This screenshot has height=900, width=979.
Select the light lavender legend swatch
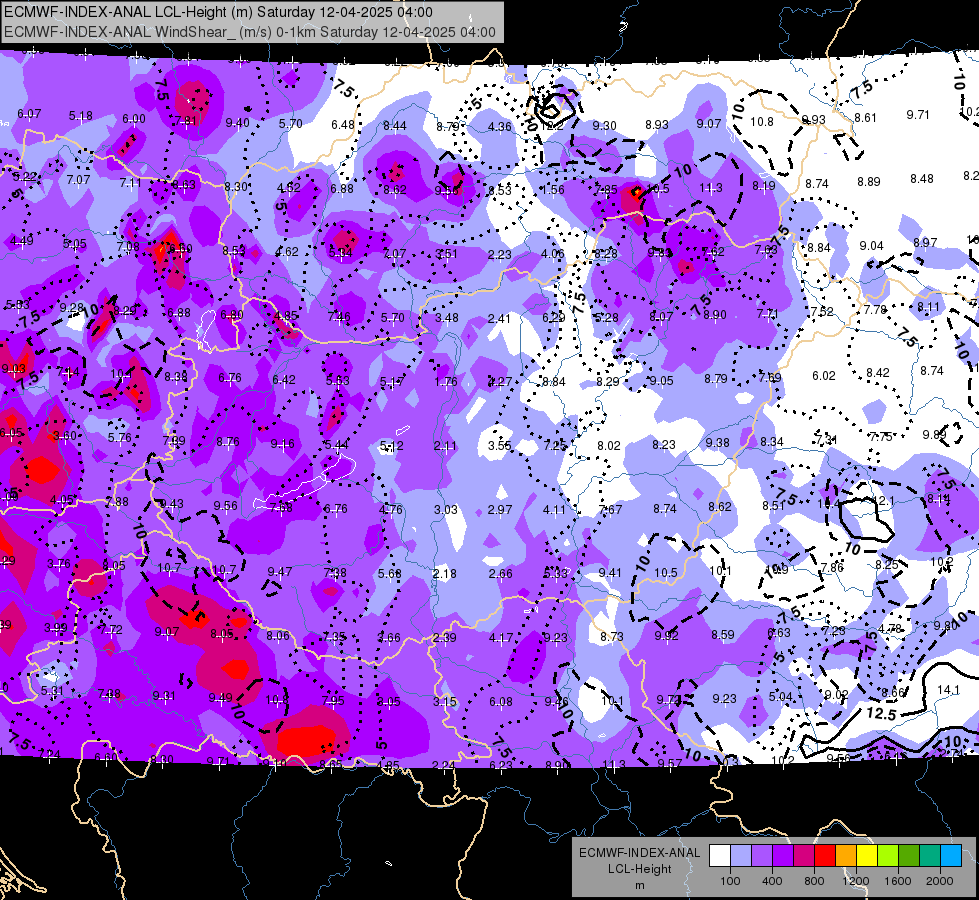pyautogui.click(x=740, y=856)
